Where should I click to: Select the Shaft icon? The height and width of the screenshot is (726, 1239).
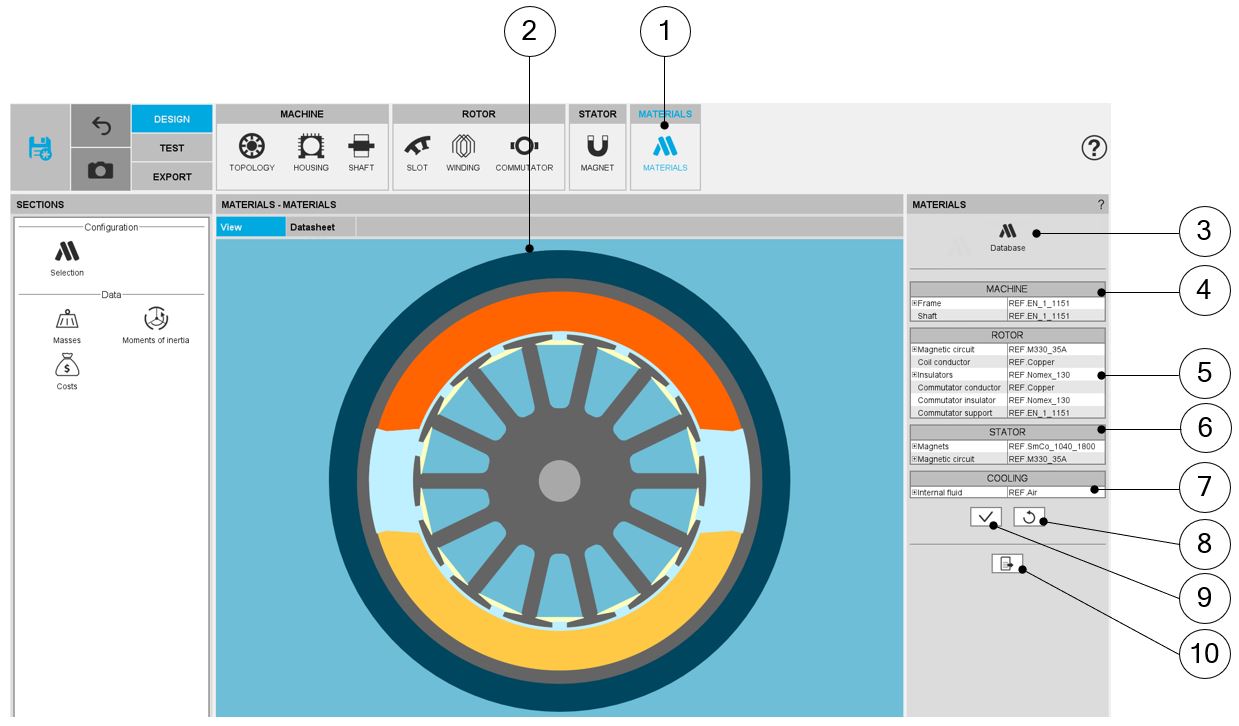point(361,147)
